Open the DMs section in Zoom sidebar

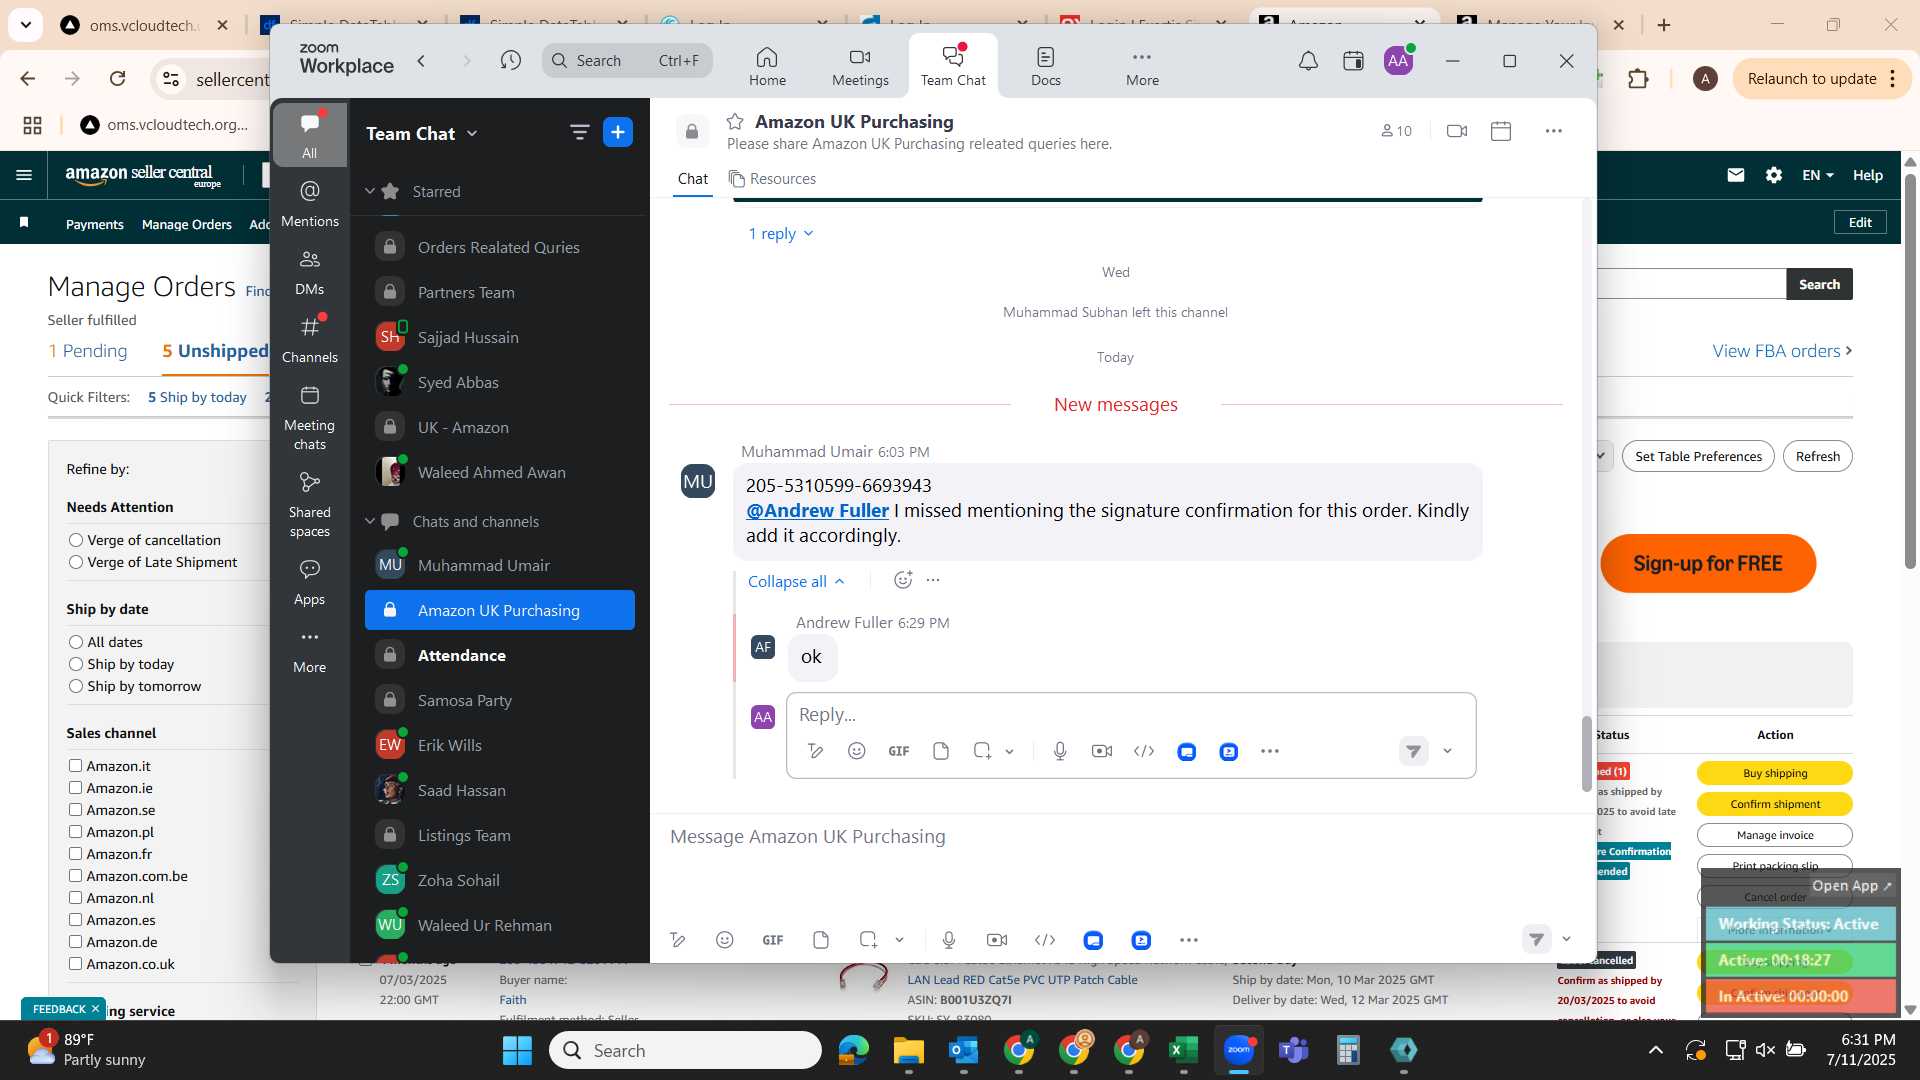click(x=309, y=272)
